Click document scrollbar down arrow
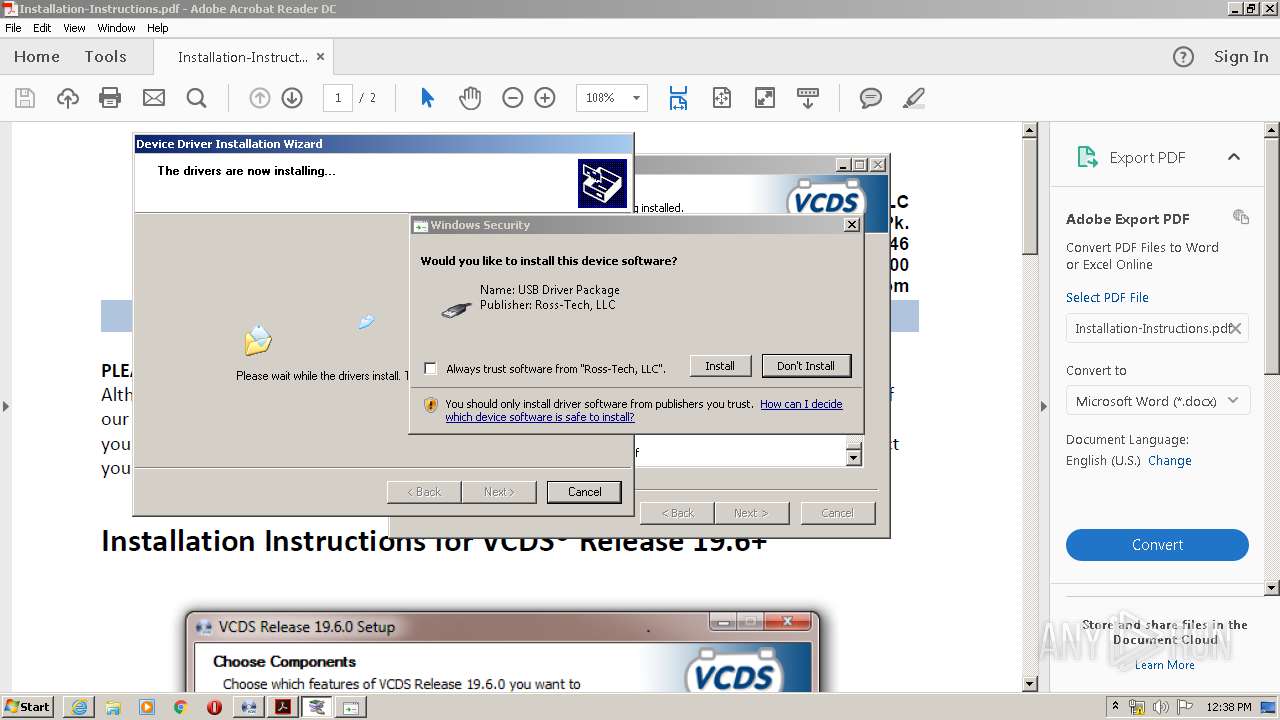1280x720 pixels. (1030, 684)
